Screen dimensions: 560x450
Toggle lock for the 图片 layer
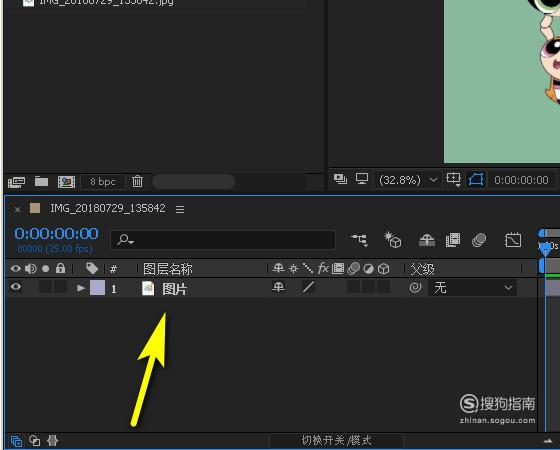pyautogui.click(x=60, y=287)
